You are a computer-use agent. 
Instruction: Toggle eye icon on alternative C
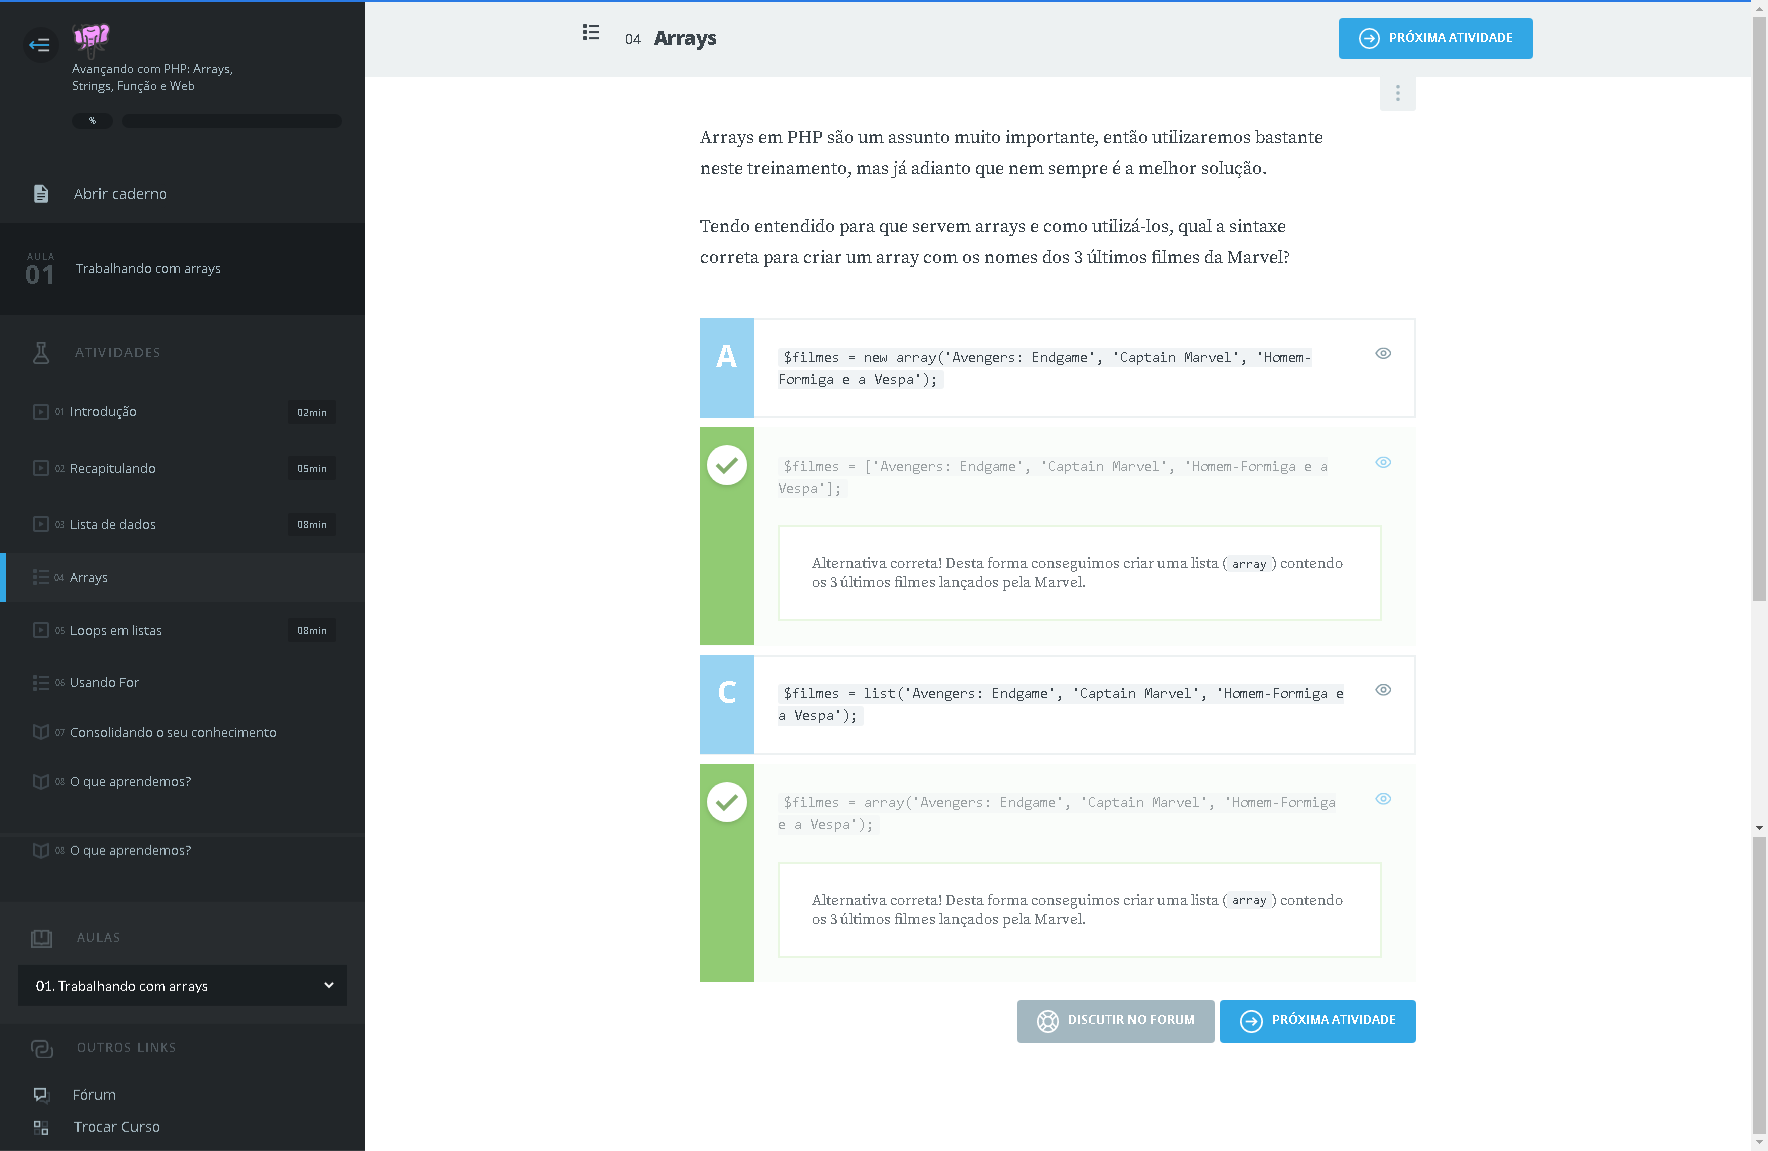coord(1383,690)
